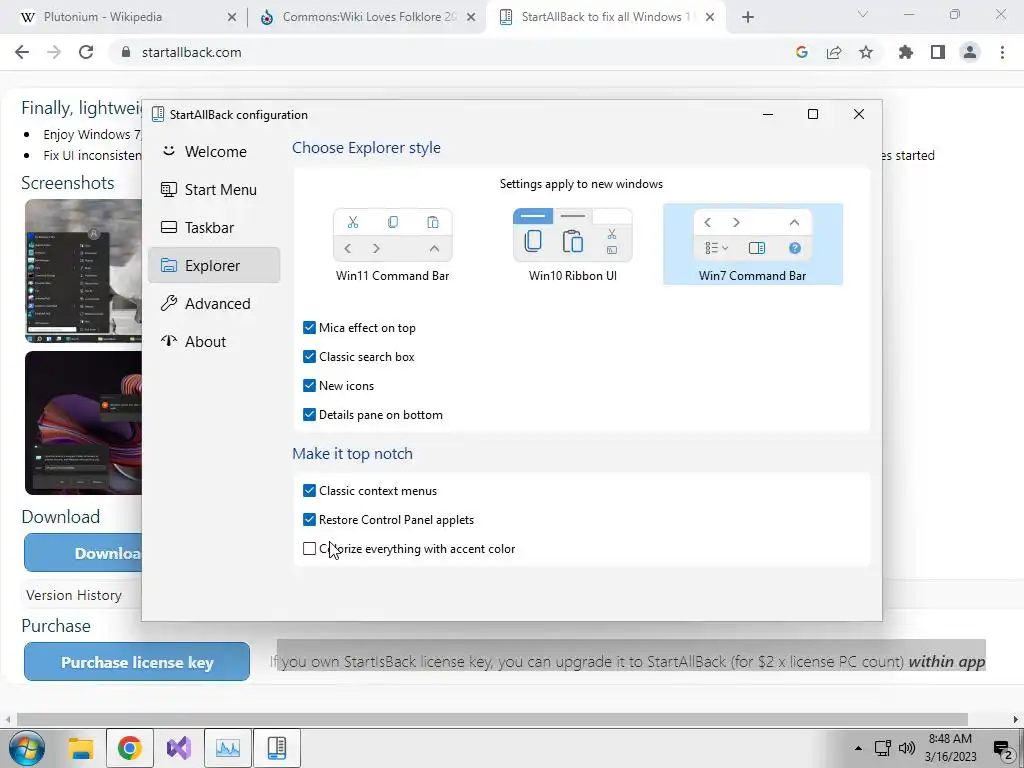Click the clock showing 8:48 AM
The height and width of the screenshot is (768, 1024).
(950, 748)
